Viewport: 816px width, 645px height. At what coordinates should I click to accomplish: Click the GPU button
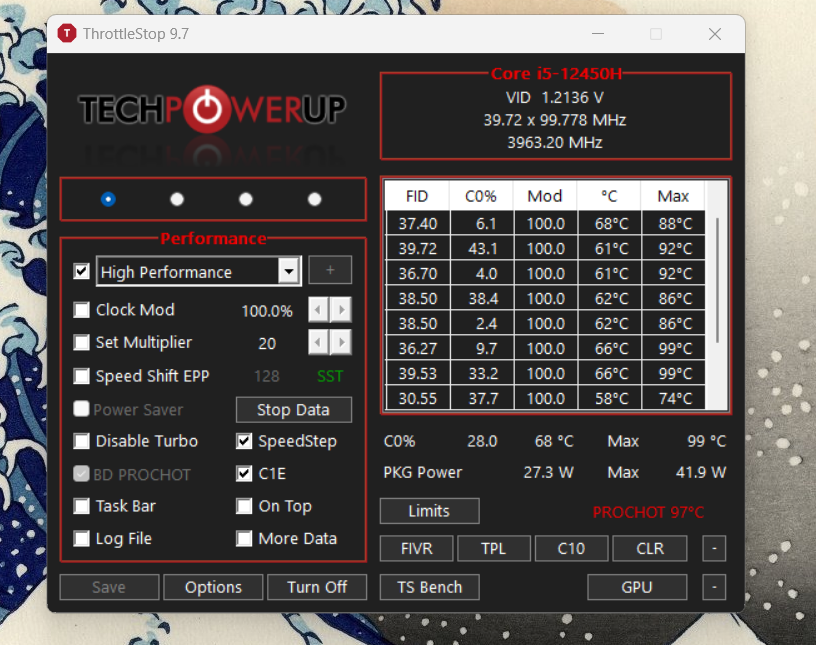point(637,587)
